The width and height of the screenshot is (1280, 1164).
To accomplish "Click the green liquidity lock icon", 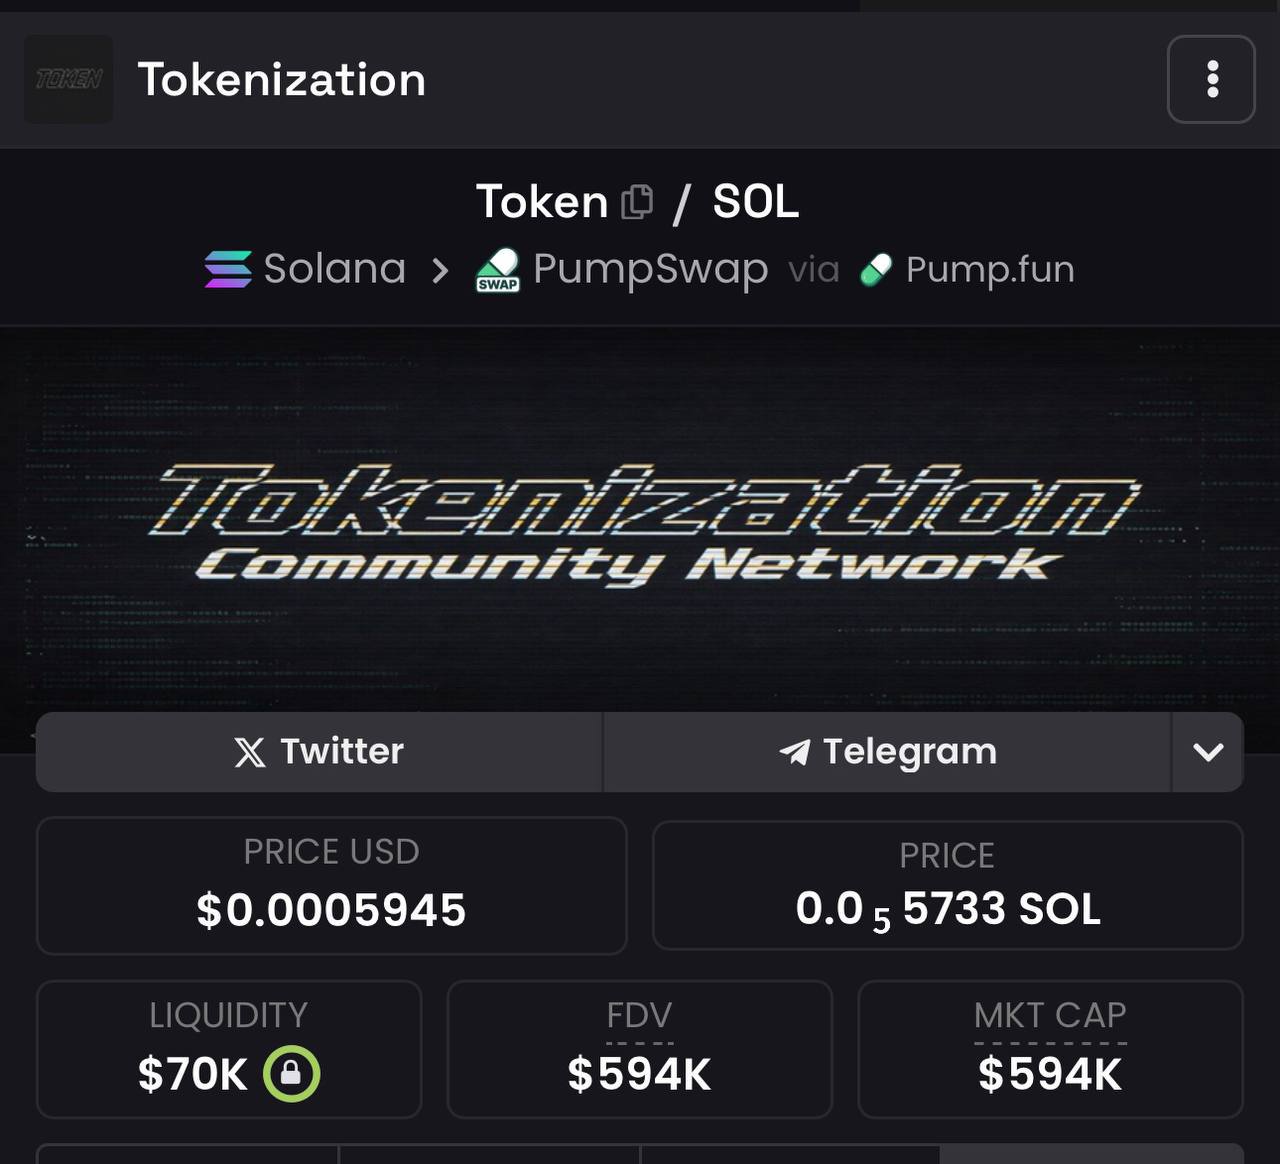I will tap(291, 1073).
